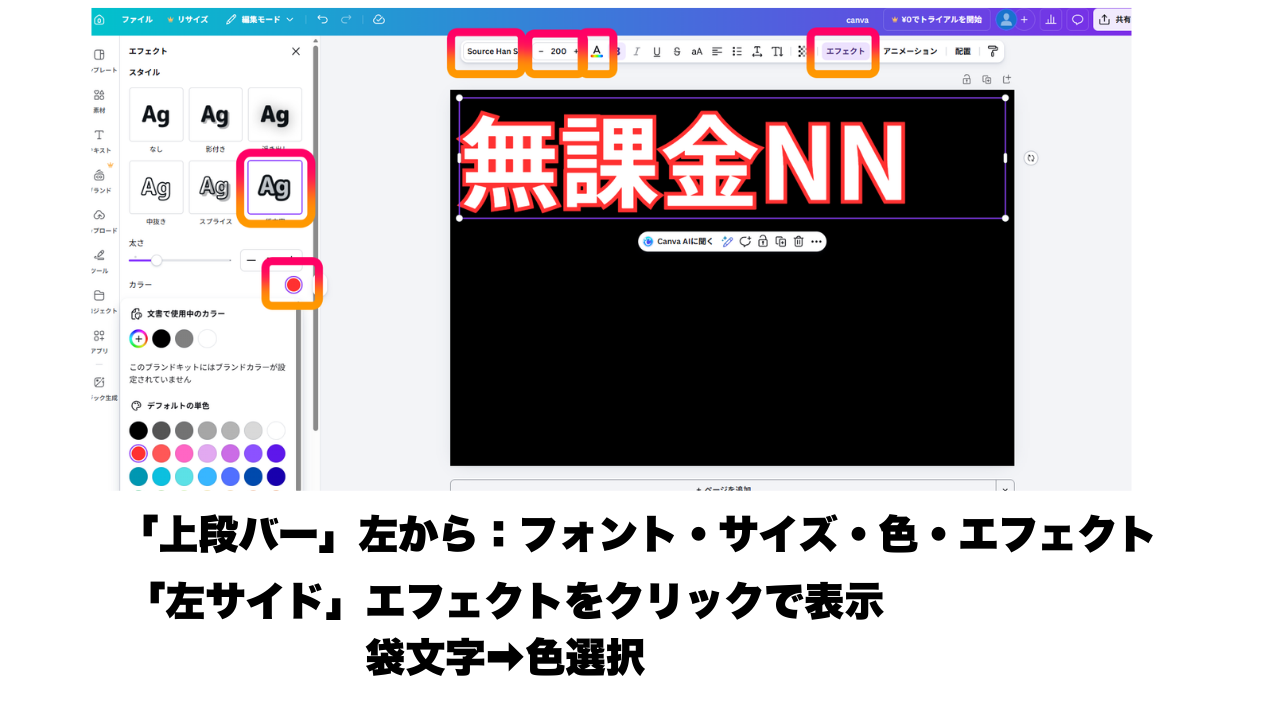Image resolution: width=1280 pixels, height=720 pixels.
Task: Select the outlined 袋文字 text style
Action: click(x=275, y=187)
